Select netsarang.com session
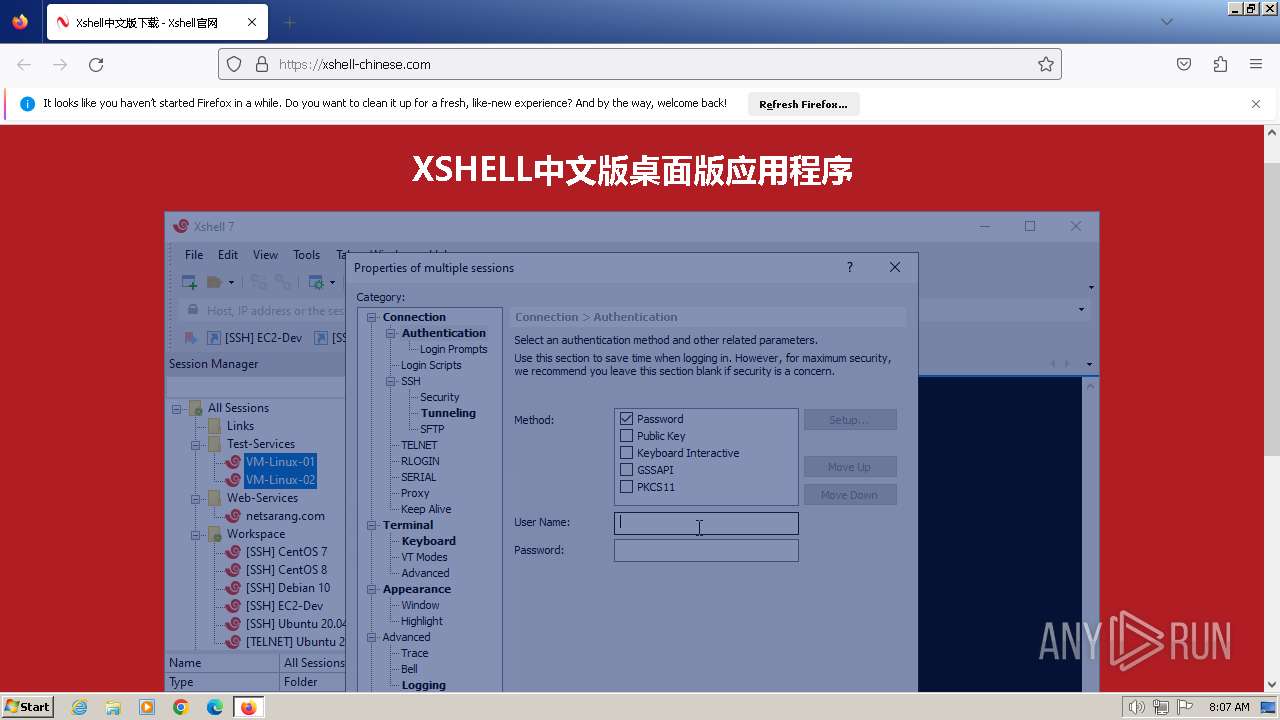 285,516
